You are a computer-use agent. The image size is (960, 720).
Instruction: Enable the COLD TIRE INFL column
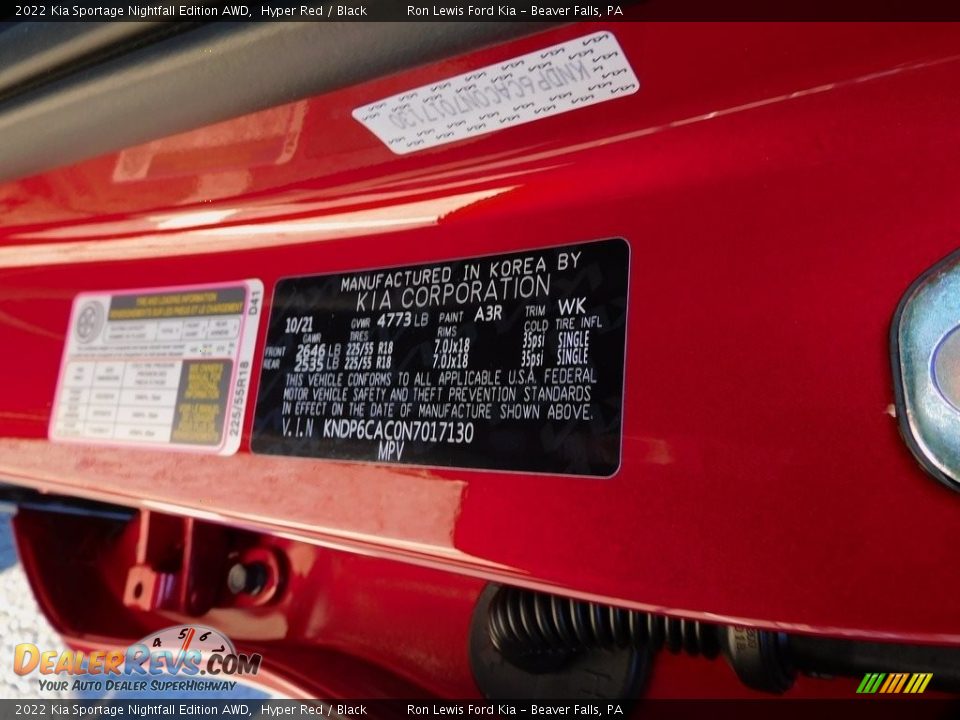pos(565,325)
